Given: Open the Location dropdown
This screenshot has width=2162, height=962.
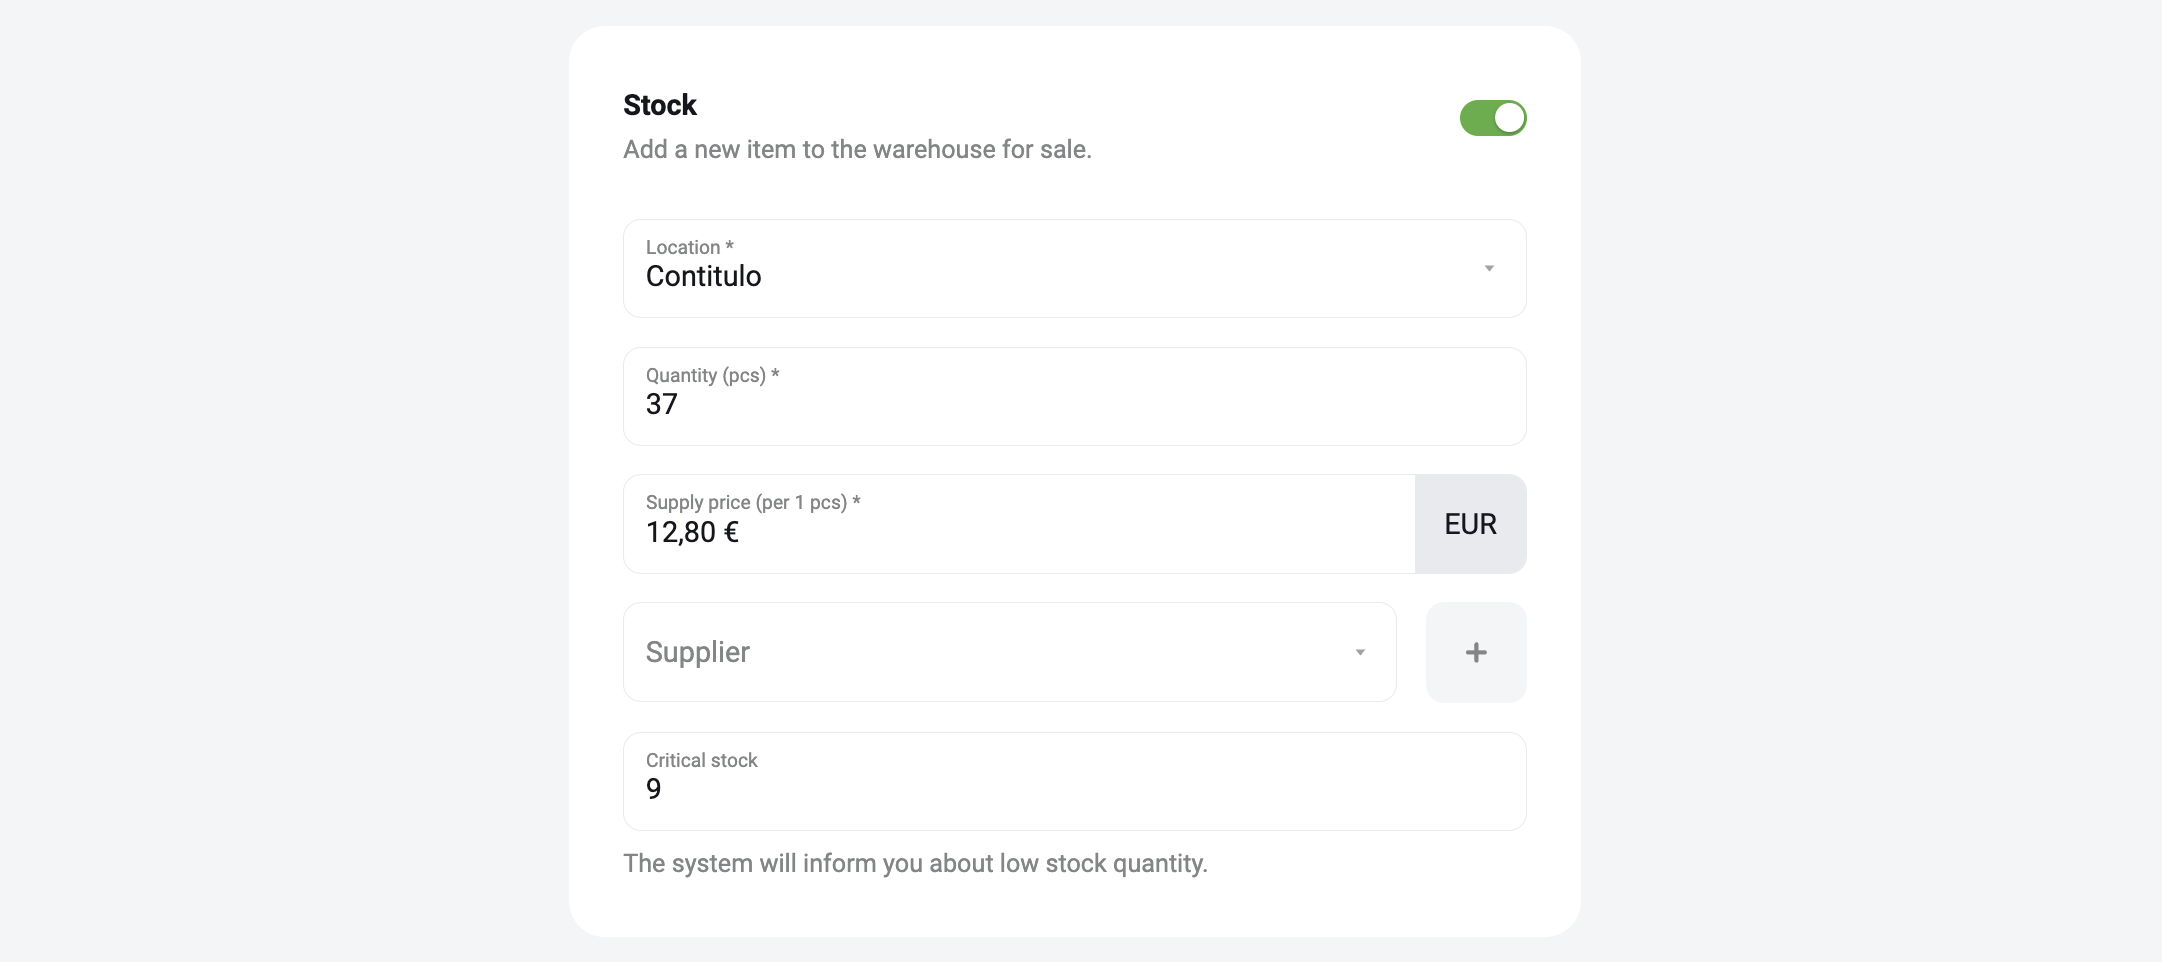Looking at the screenshot, I should (1074, 269).
